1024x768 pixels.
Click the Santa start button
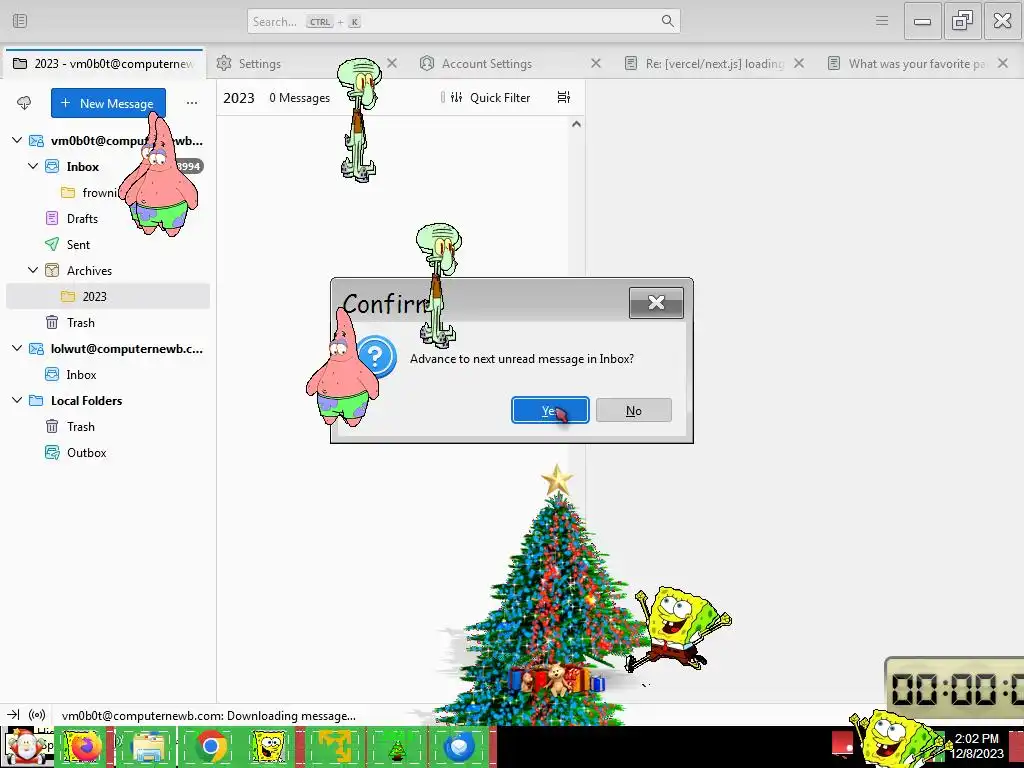pyautogui.click(x=26, y=746)
